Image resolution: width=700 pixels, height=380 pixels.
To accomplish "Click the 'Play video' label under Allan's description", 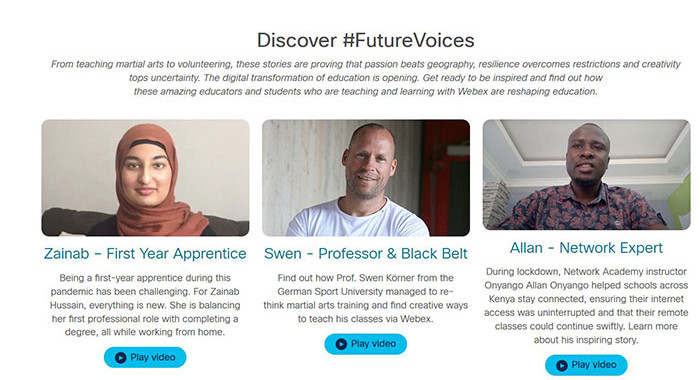I will pos(594,365).
